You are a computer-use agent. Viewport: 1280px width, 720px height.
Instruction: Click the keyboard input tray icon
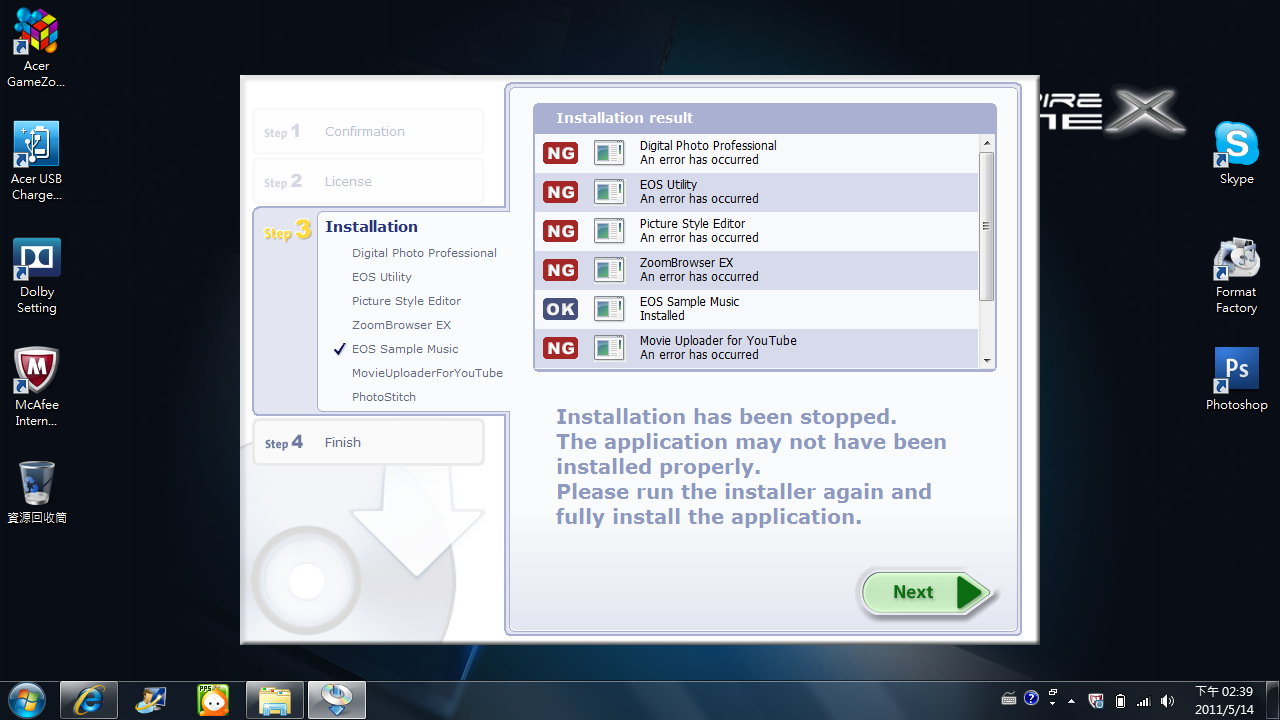tap(1009, 698)
